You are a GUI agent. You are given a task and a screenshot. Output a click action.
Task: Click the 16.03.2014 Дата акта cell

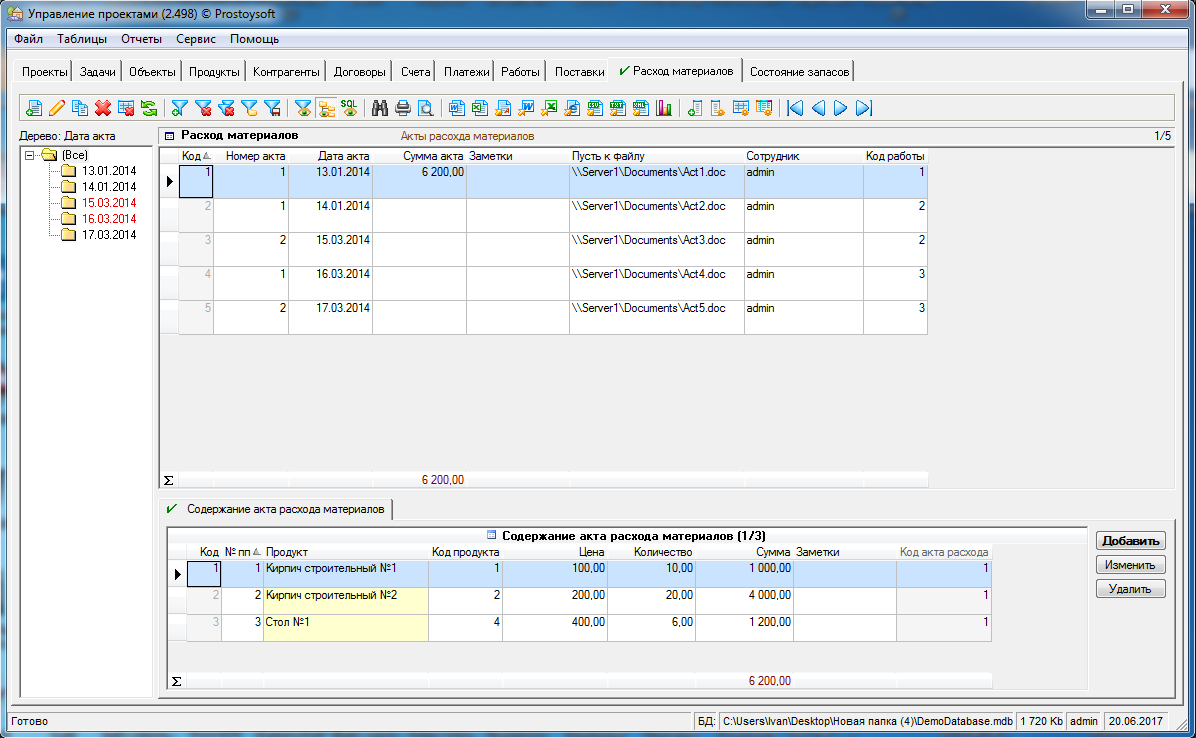coord(330,283)
